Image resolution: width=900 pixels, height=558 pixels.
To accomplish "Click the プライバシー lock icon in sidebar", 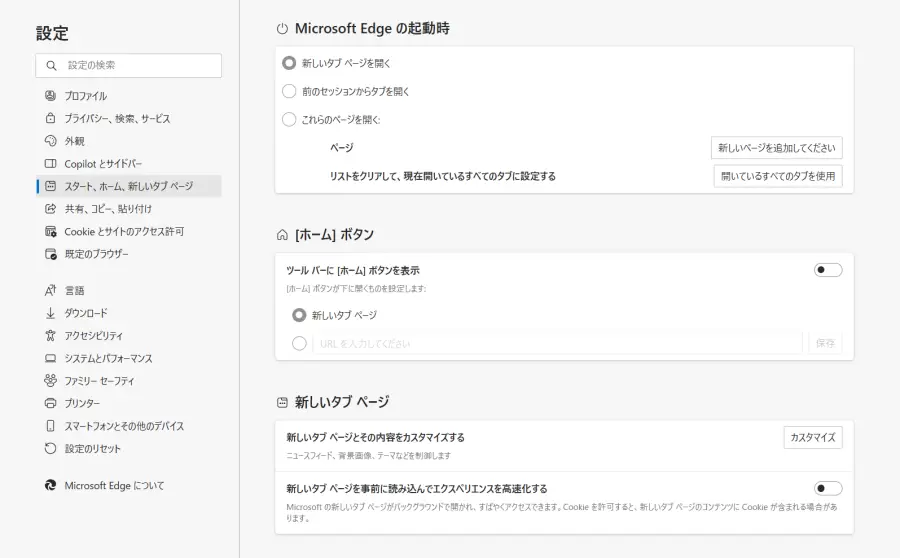I will (x=51, y=118).
